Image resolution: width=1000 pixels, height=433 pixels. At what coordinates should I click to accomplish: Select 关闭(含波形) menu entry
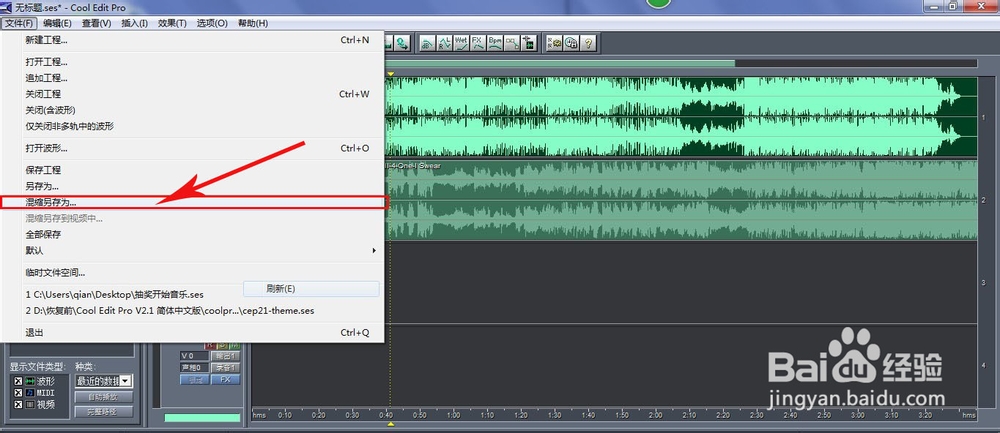(193, 110)
